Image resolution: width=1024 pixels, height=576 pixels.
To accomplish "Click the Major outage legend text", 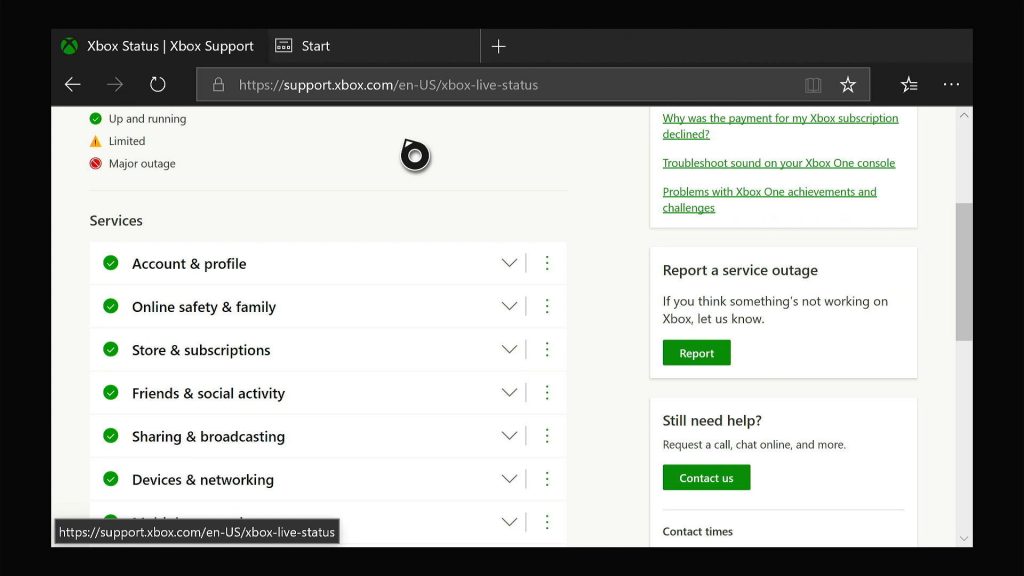I will 142,163.
